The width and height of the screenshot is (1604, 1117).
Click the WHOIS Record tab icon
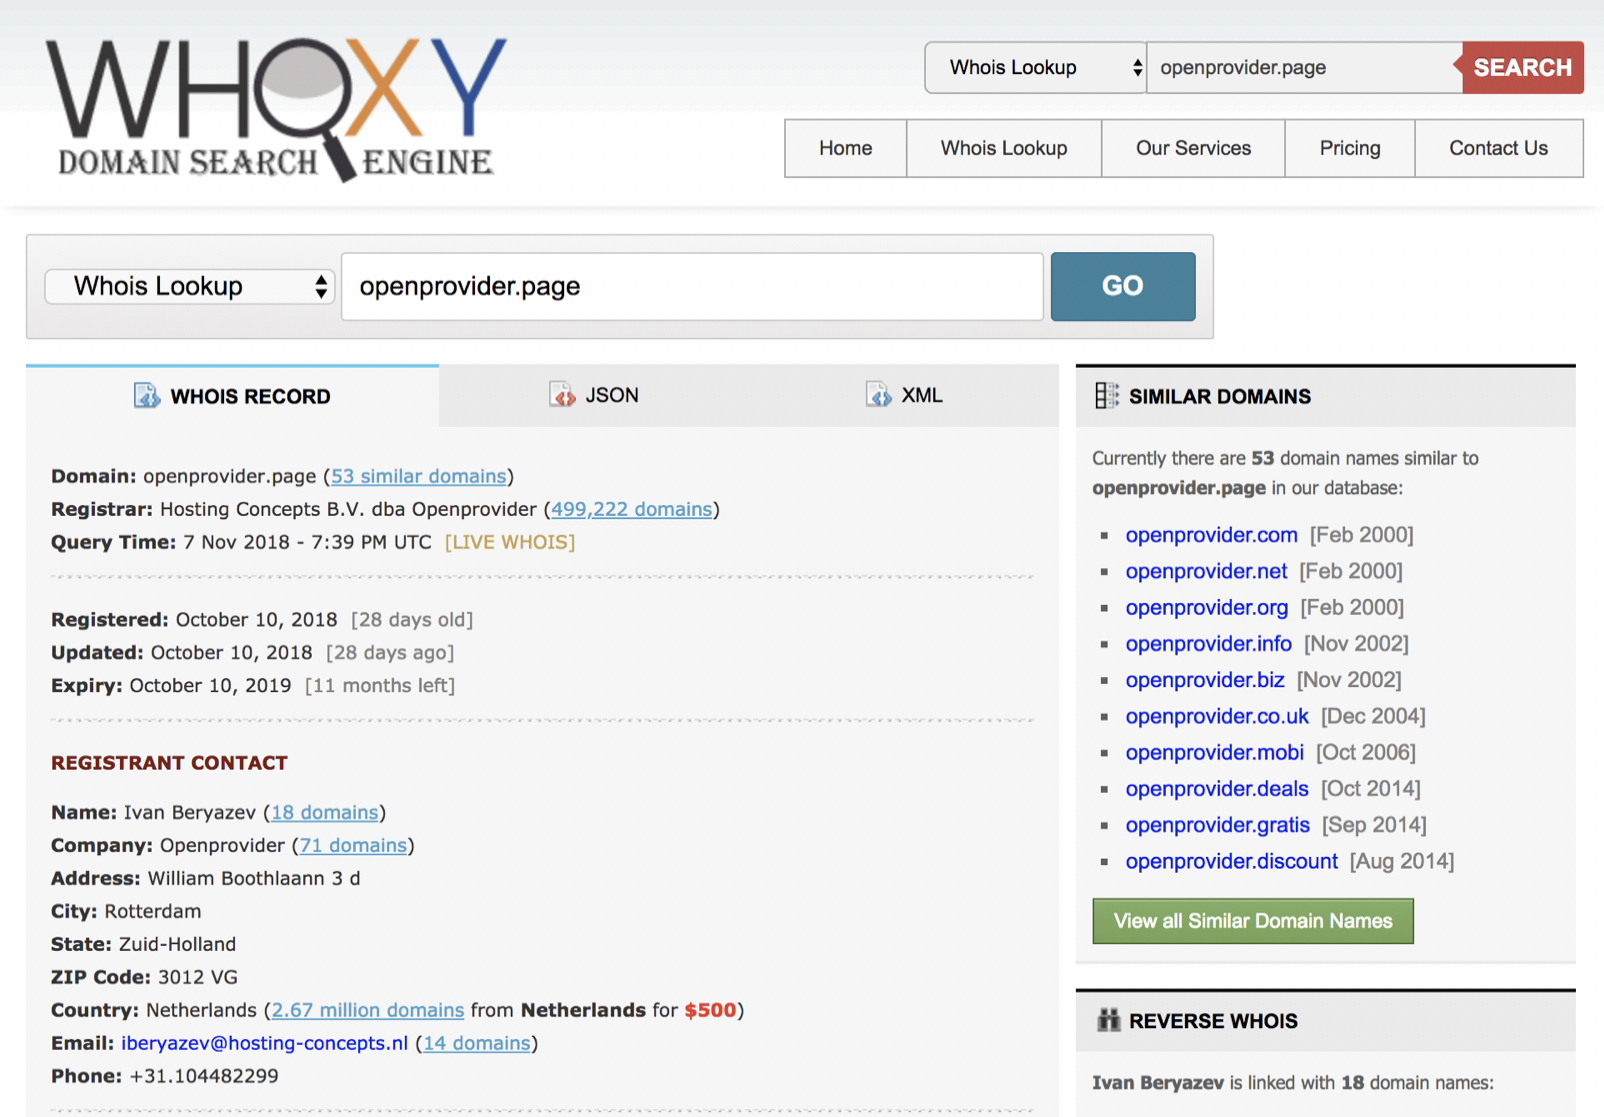pyautogui.click(x=147, y=396)
